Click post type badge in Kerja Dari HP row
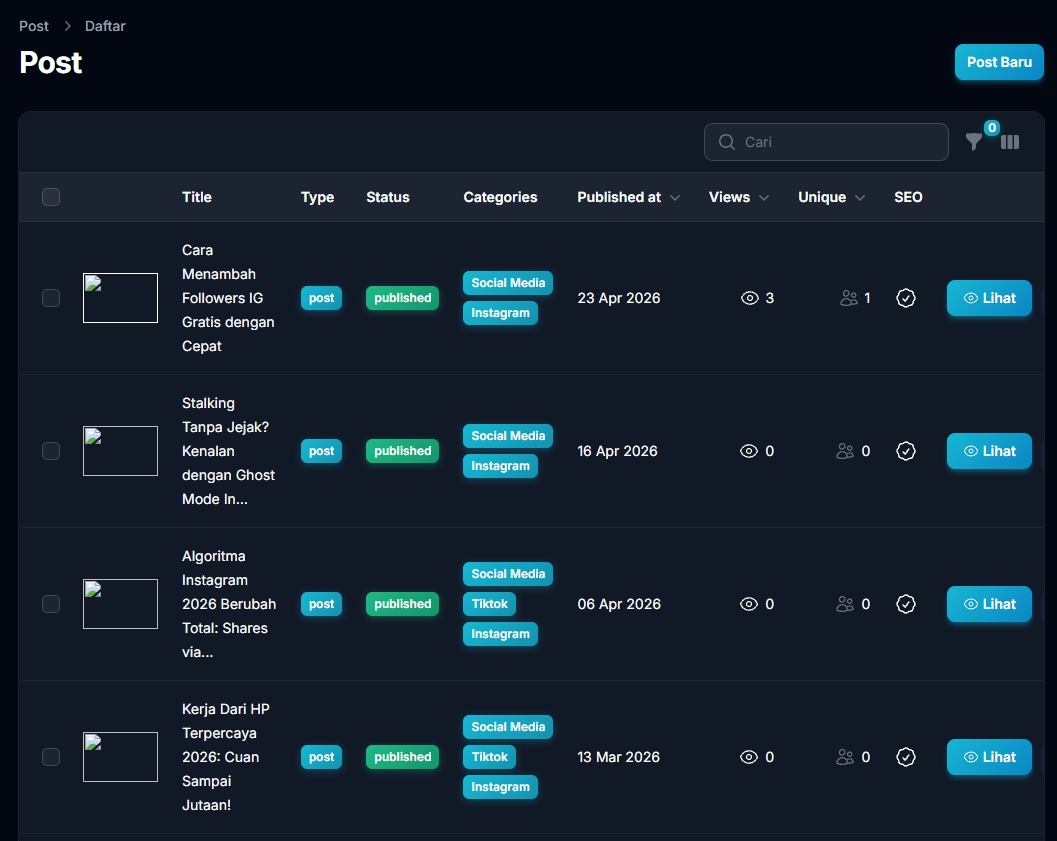 (322, 757)
